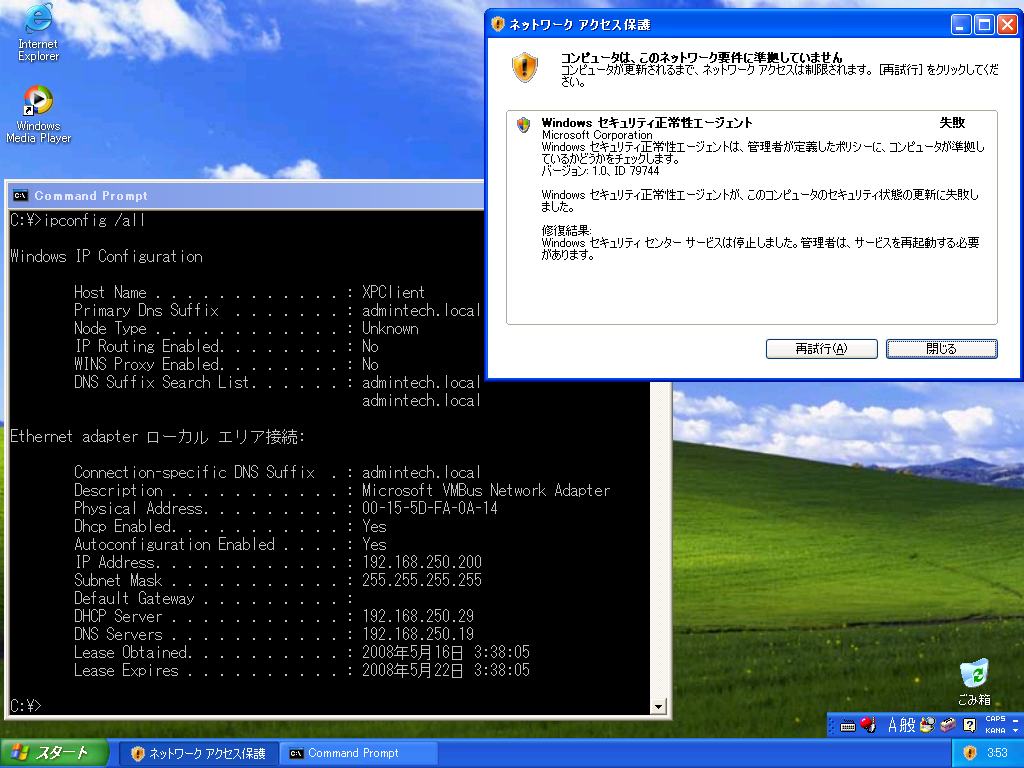1024x768 pixels.
Task: Click the 'Microsoft Corporation' text in dialog
Action: [x=597, y=135]
